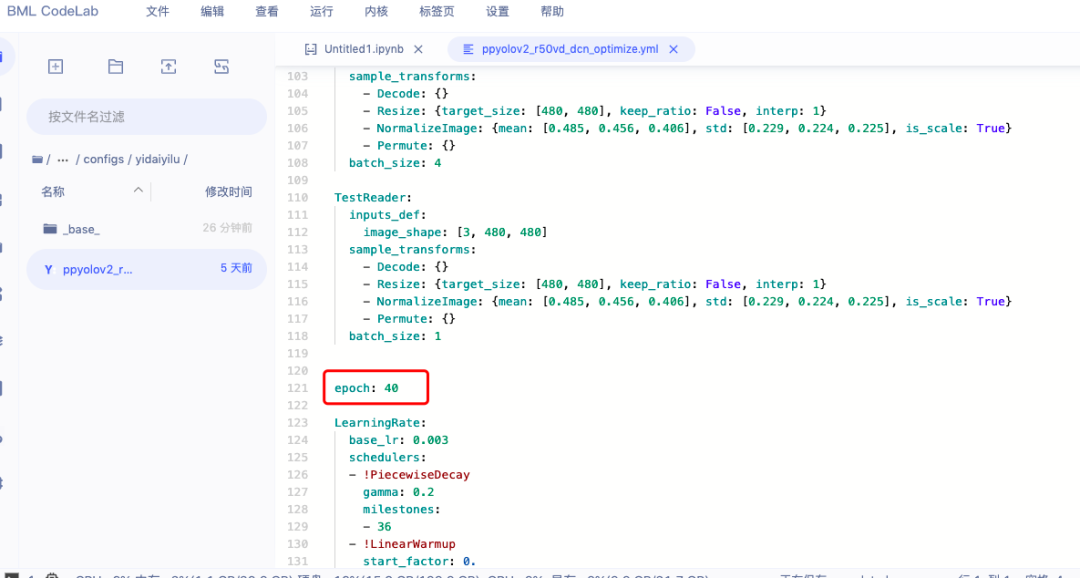Switch to the ppyolov2_r50vd_dcn_optimize.yml tab
The height and width of the screenshot is (578, 1080).
click(570, 49)
